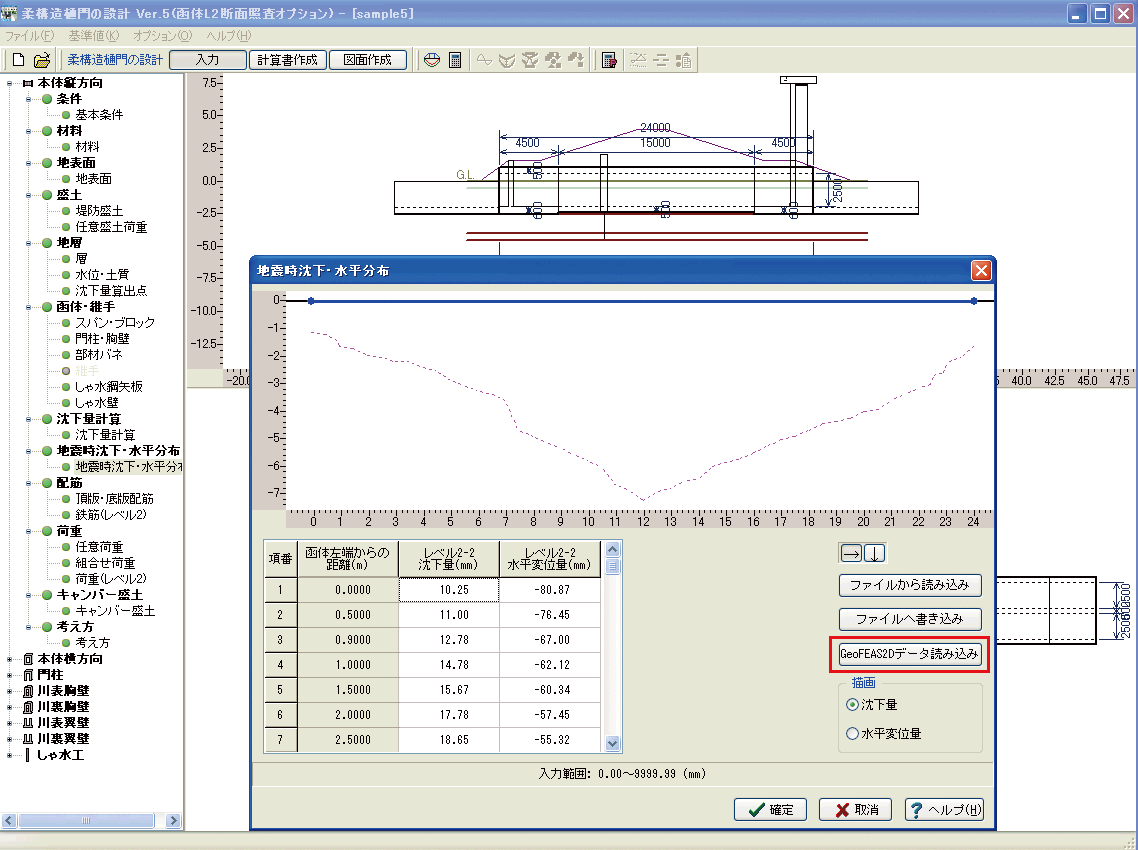The height and width of the screenshot is (850, 1138).
Task: Open the ファイル(F) menu
Action: (30, 36)
